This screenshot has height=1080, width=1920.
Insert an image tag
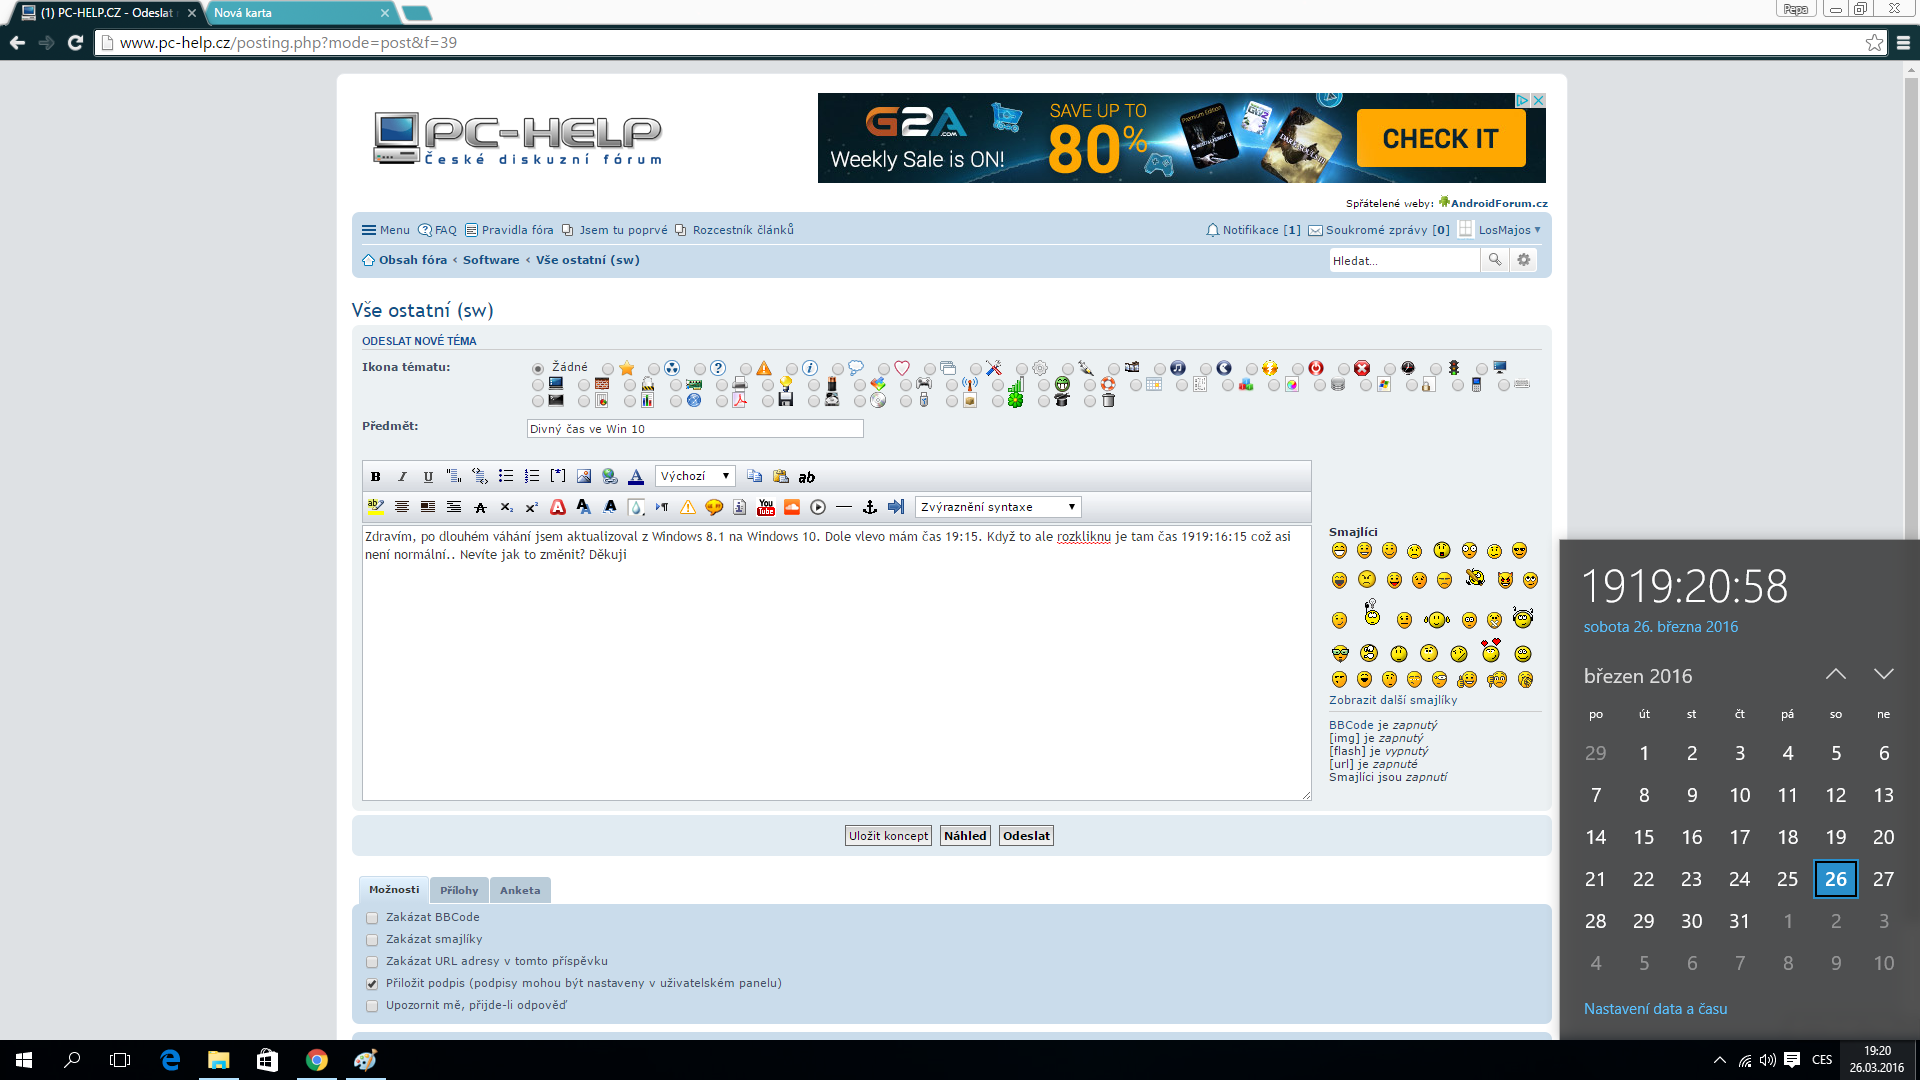[584, 477]
